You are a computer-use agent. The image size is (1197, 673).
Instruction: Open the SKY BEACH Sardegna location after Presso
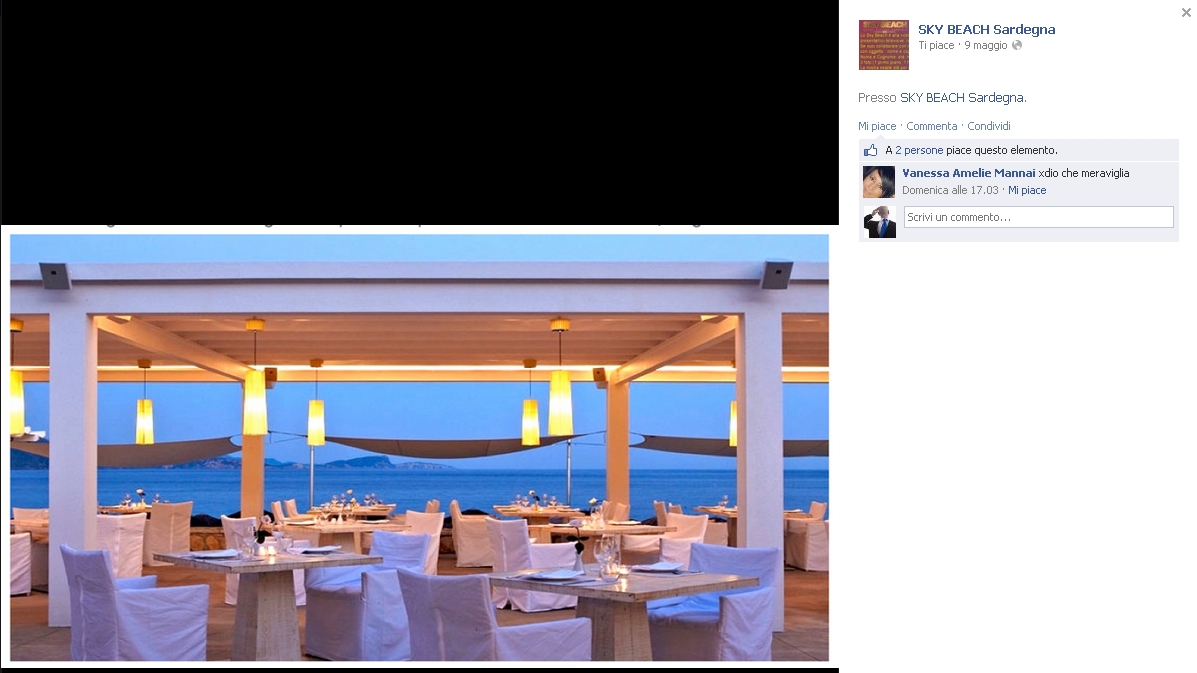961,98
